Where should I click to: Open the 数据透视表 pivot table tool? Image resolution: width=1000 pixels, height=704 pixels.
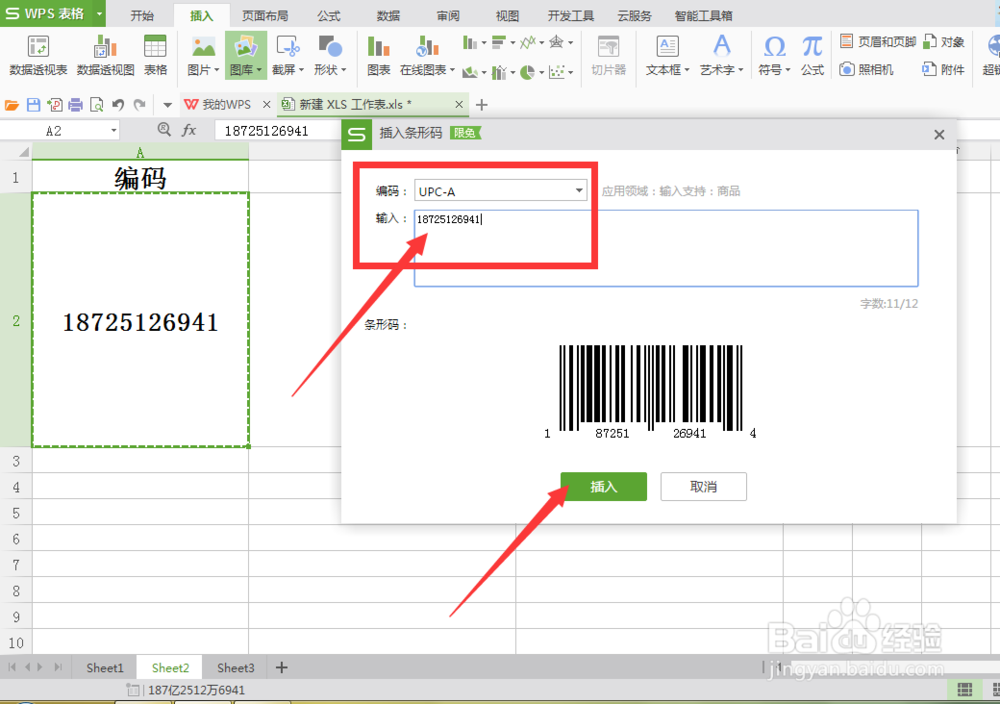click(38, 56)
